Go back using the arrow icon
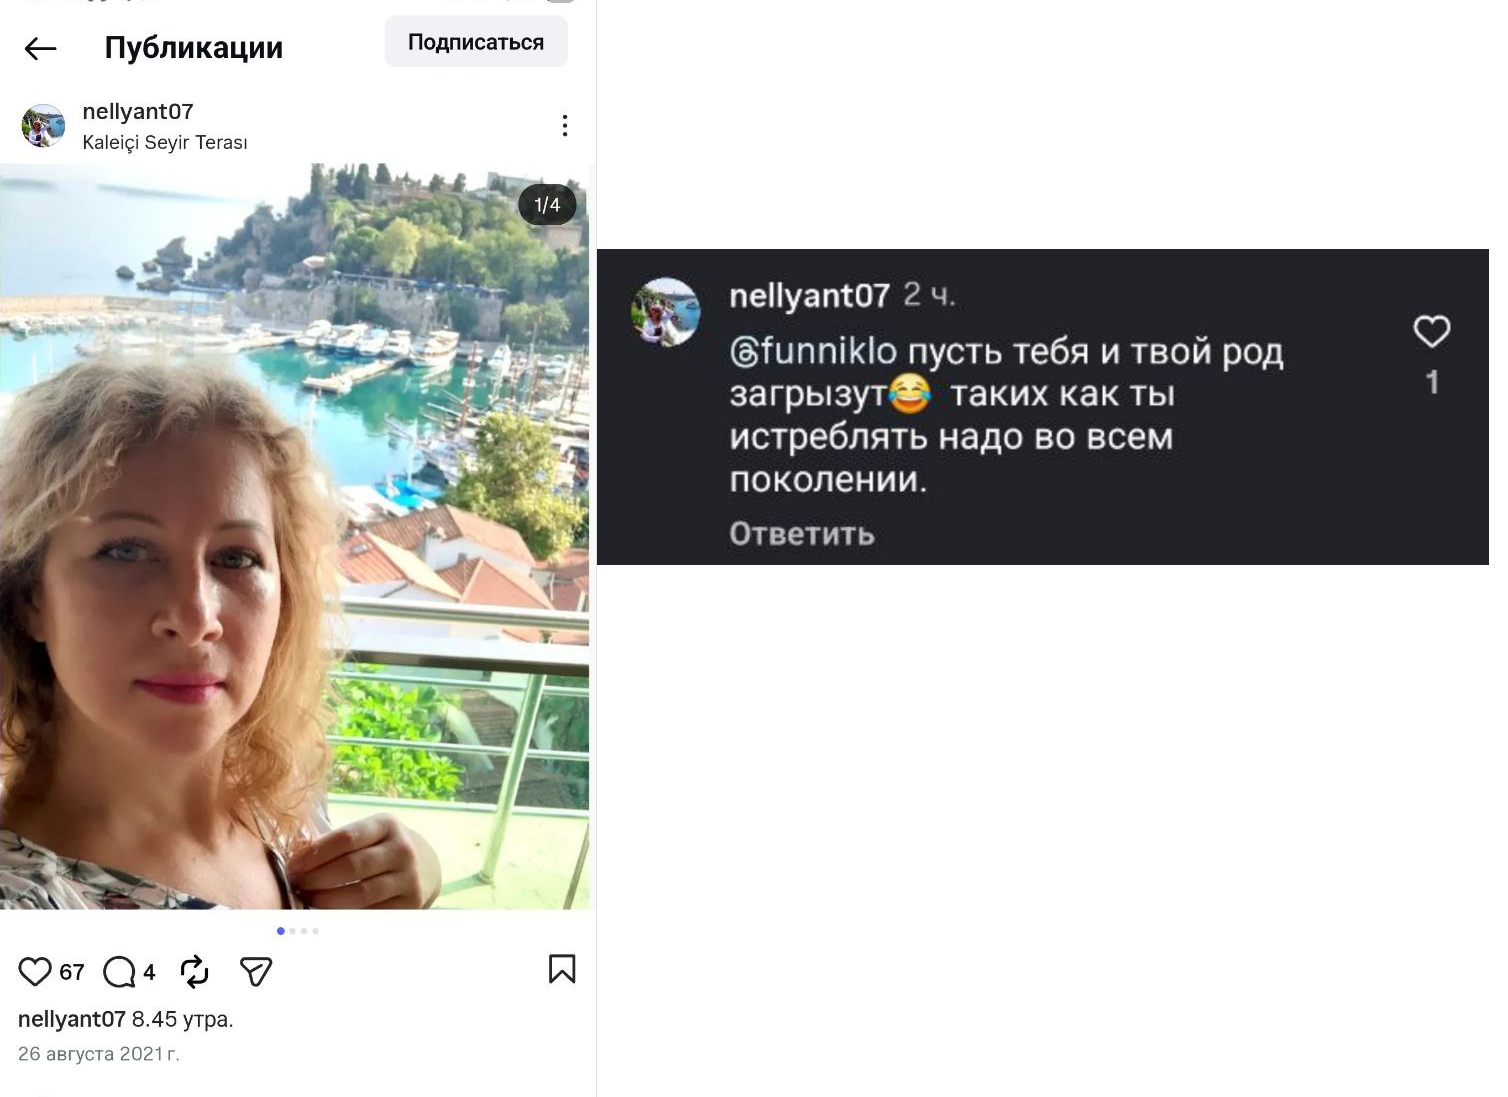 (x=40, y=48)
